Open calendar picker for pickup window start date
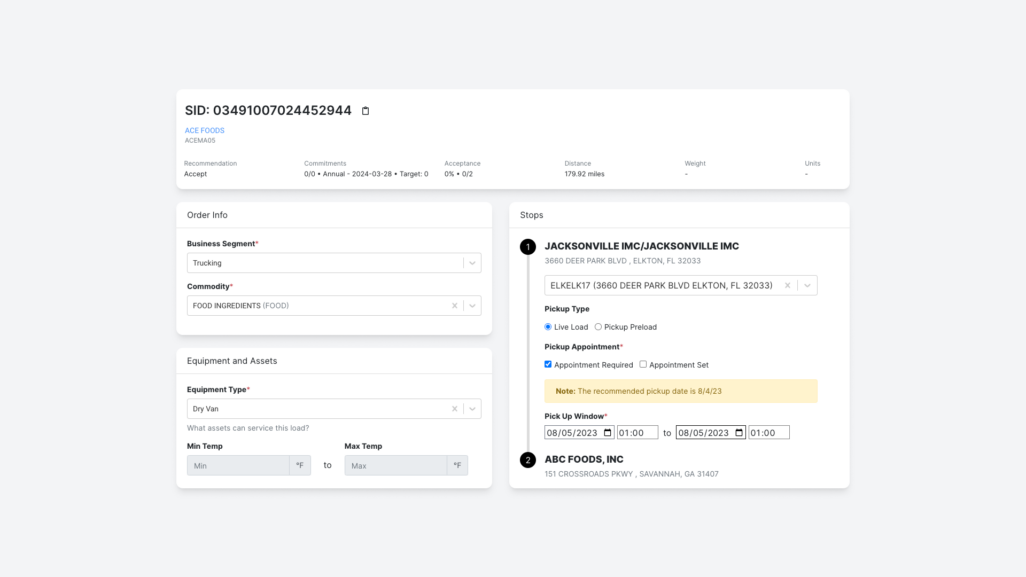The image size is (1026, 577). 607,433
